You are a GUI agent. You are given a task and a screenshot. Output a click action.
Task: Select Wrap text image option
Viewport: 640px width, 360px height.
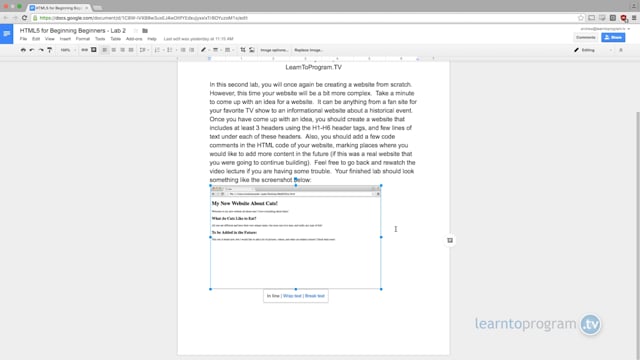[292, 296]
